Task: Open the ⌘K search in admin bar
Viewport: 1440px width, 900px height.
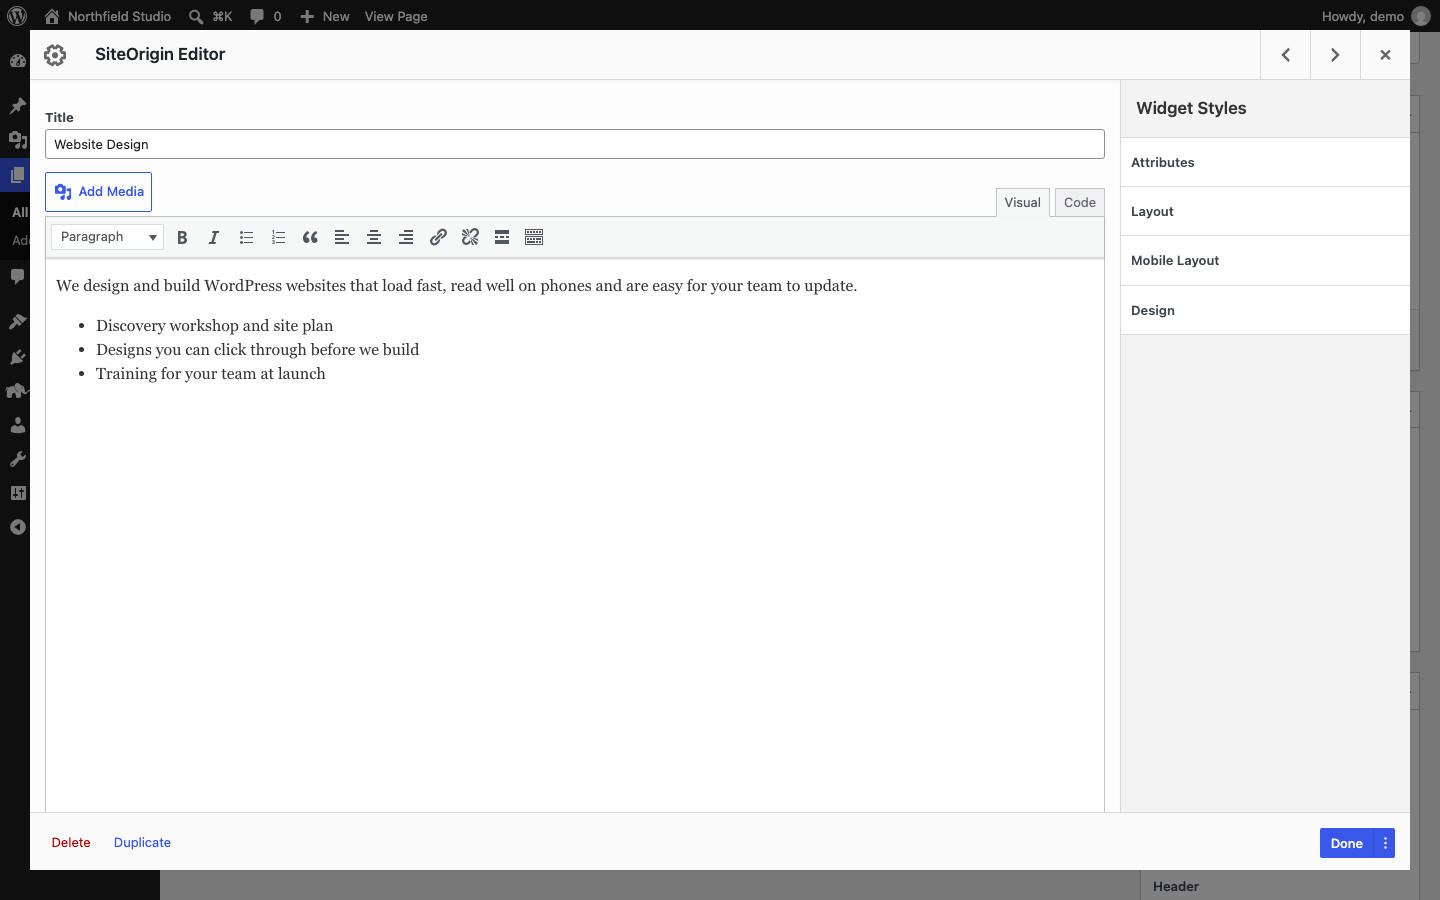Action: tap(211, 16)
